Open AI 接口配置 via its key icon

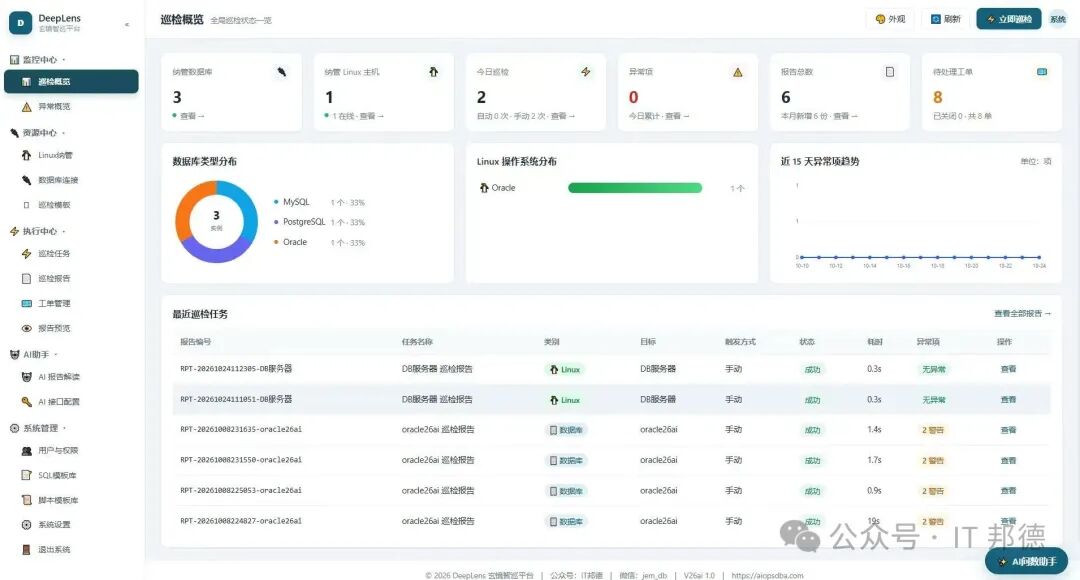coord(26,402)
